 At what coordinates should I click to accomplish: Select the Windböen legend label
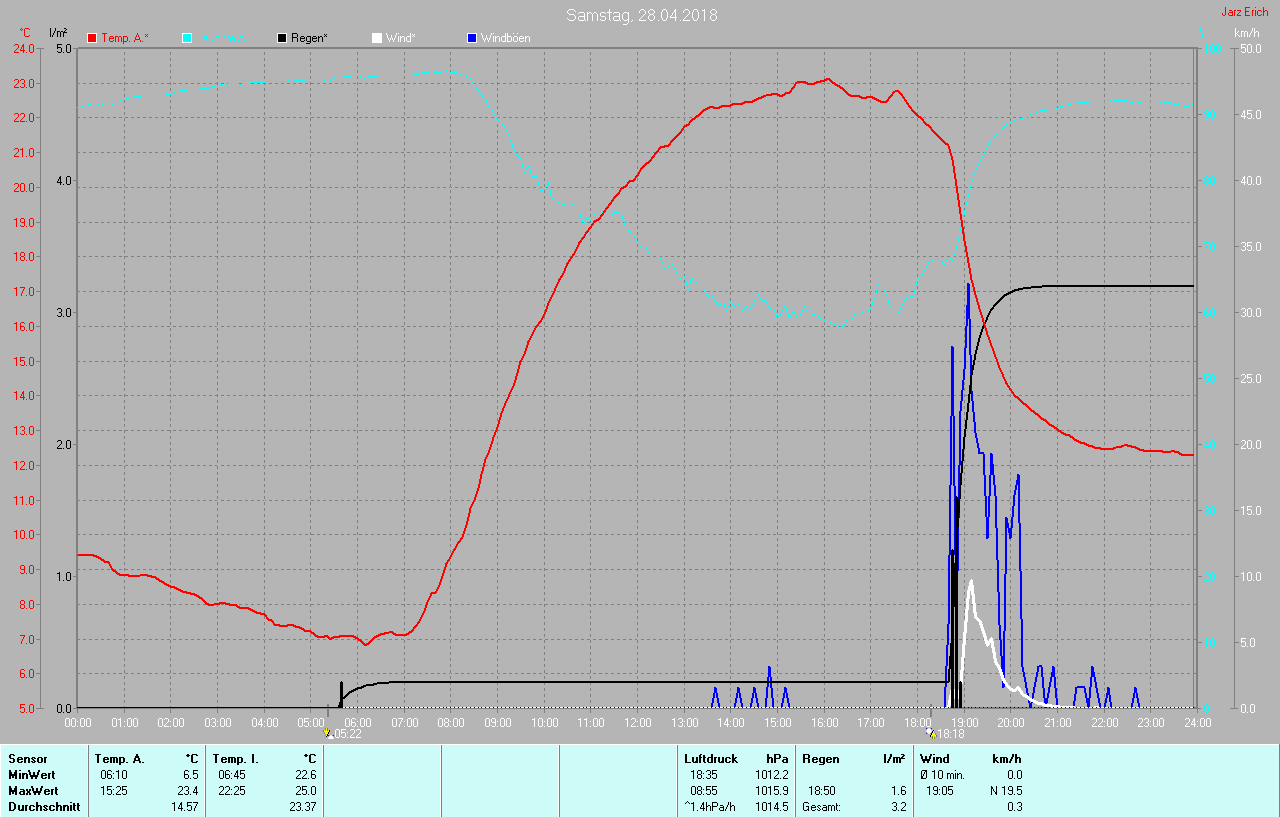505,38
